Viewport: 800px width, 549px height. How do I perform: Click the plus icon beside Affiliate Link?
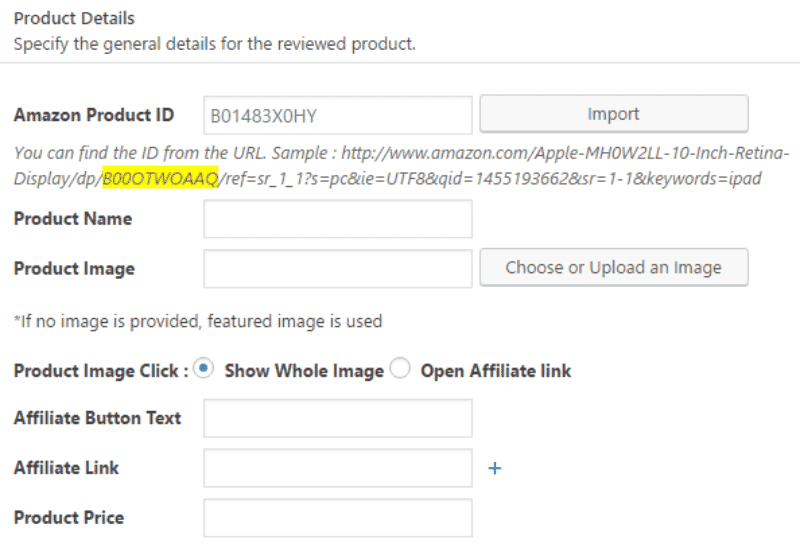coord(494,468)
